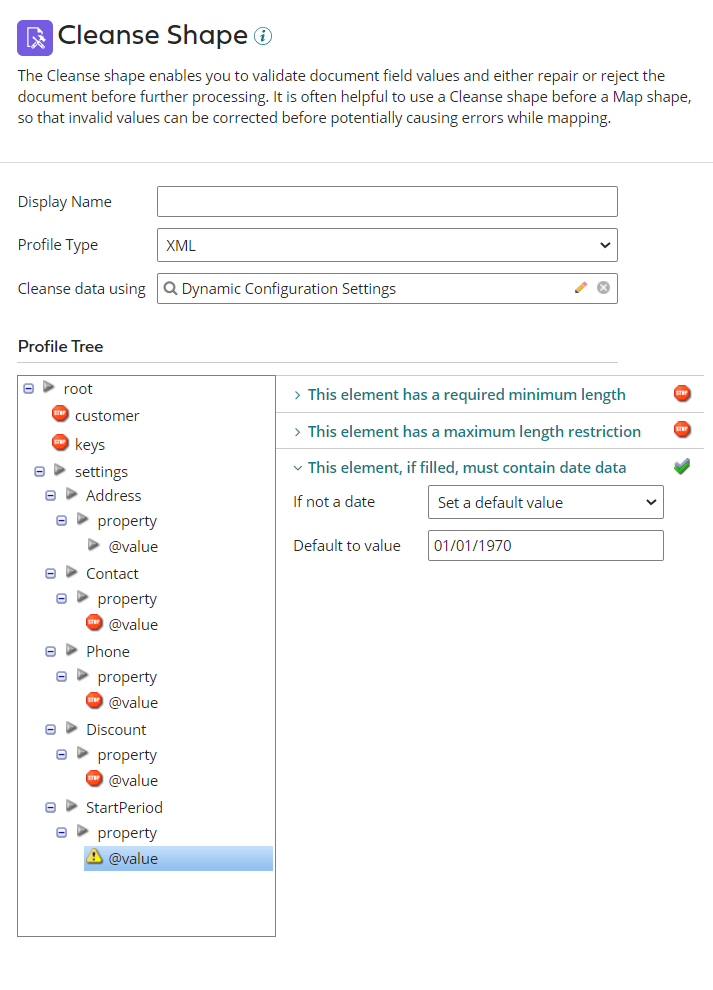
Task: Collapse the settings node in Profile Tree
Action: pos(37,469)
